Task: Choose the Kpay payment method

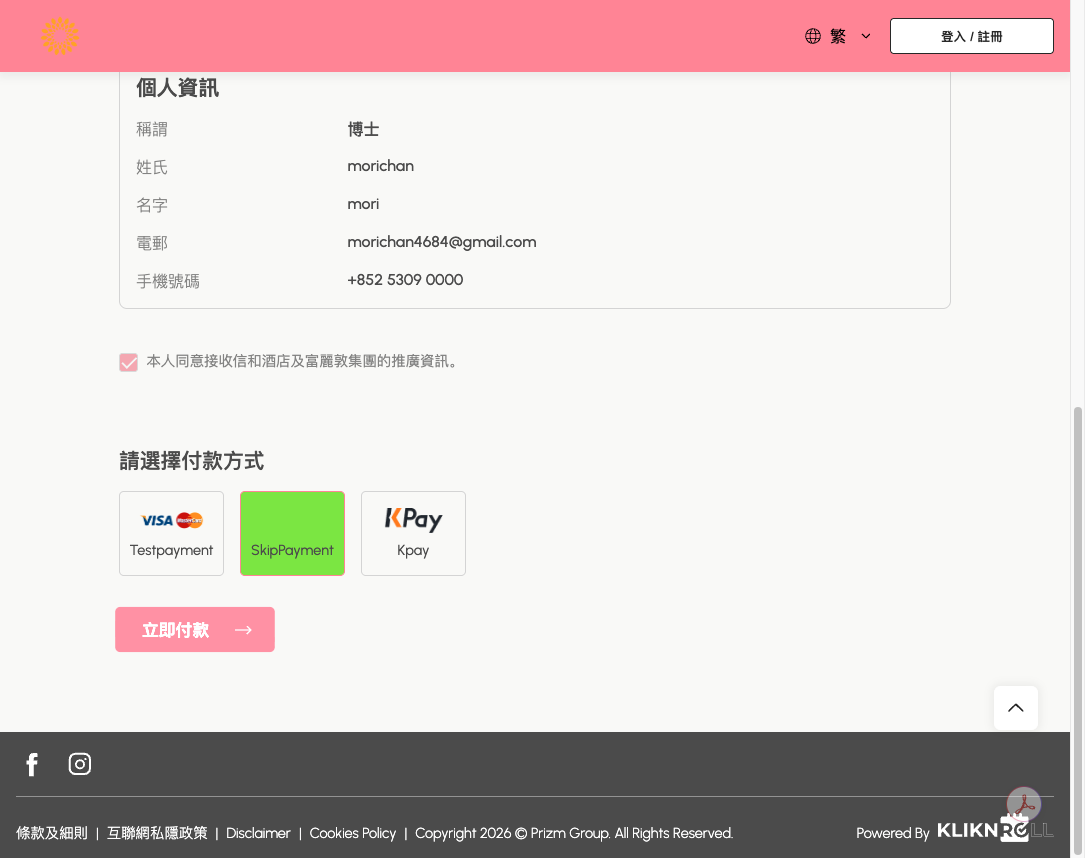Action: pos(413,533)
